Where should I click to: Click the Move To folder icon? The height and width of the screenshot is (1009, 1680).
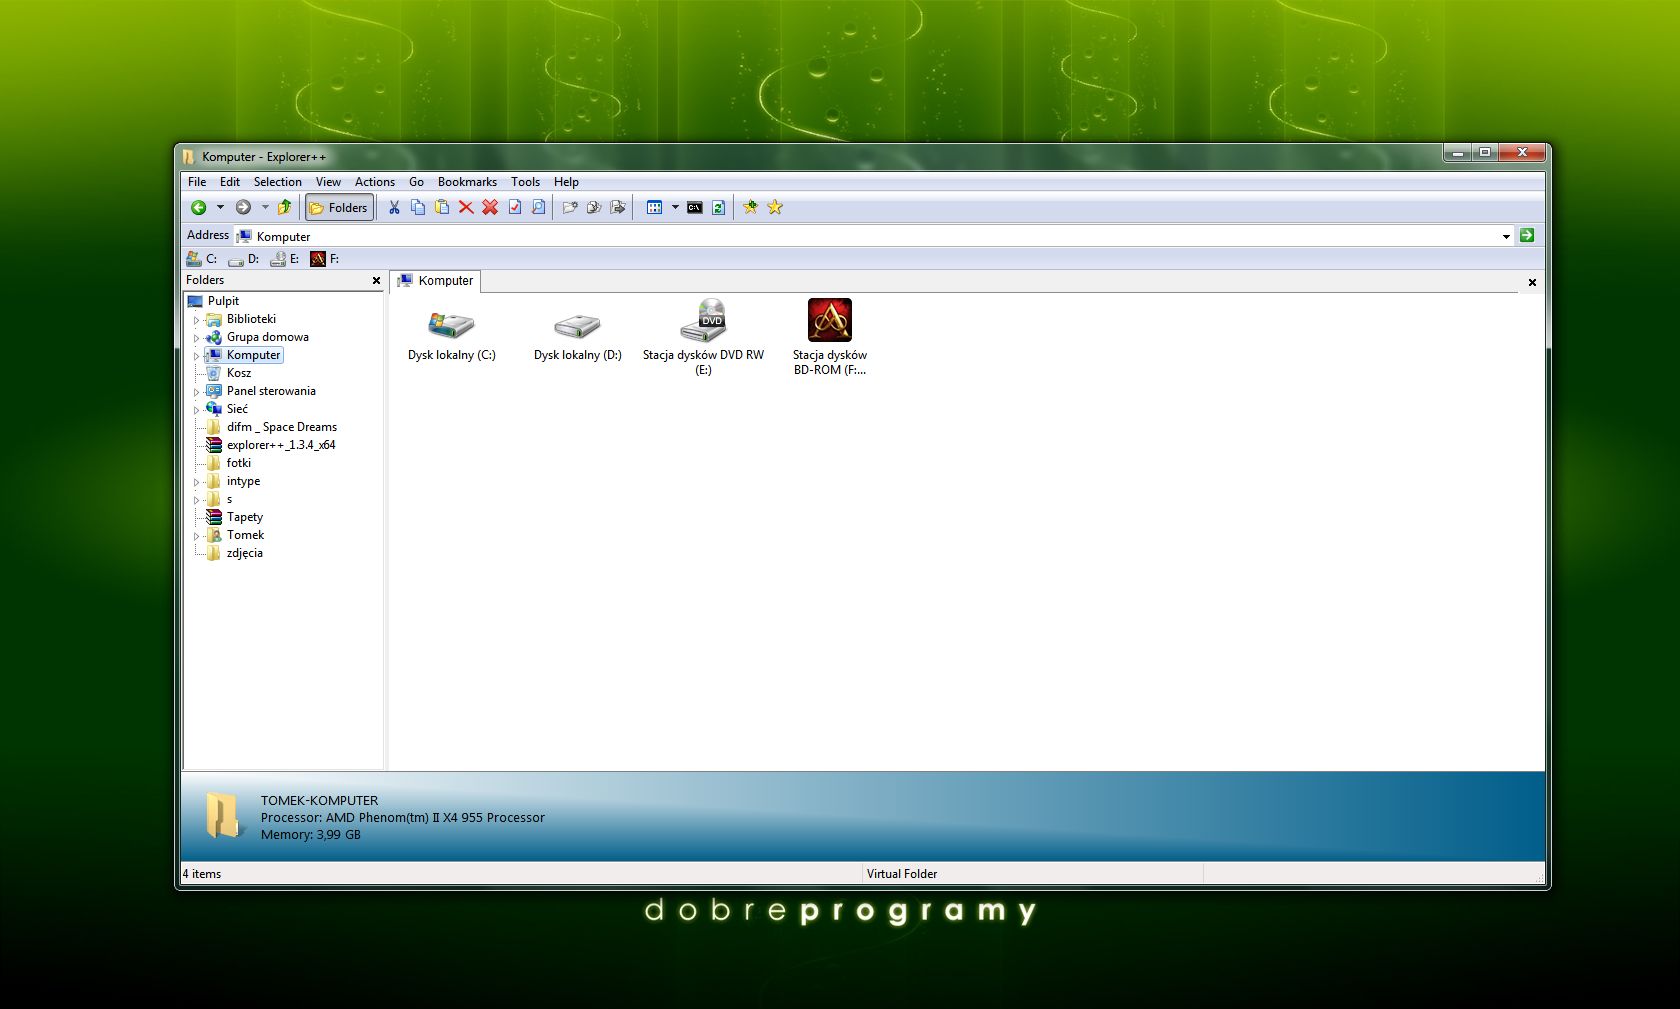tap(618, 208)
